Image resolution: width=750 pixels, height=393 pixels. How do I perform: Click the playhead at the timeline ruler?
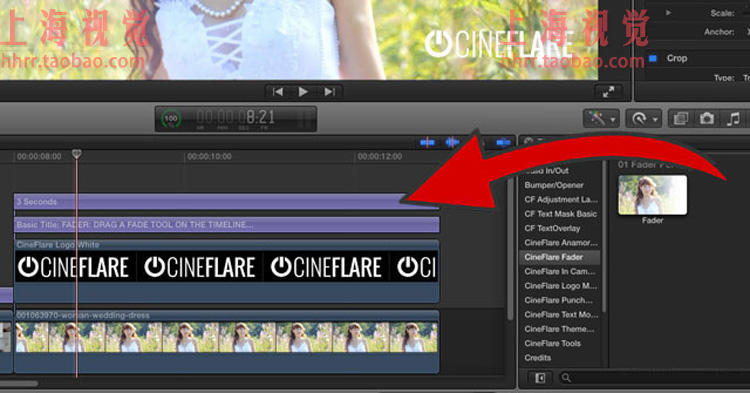click(x=77, y=154)
